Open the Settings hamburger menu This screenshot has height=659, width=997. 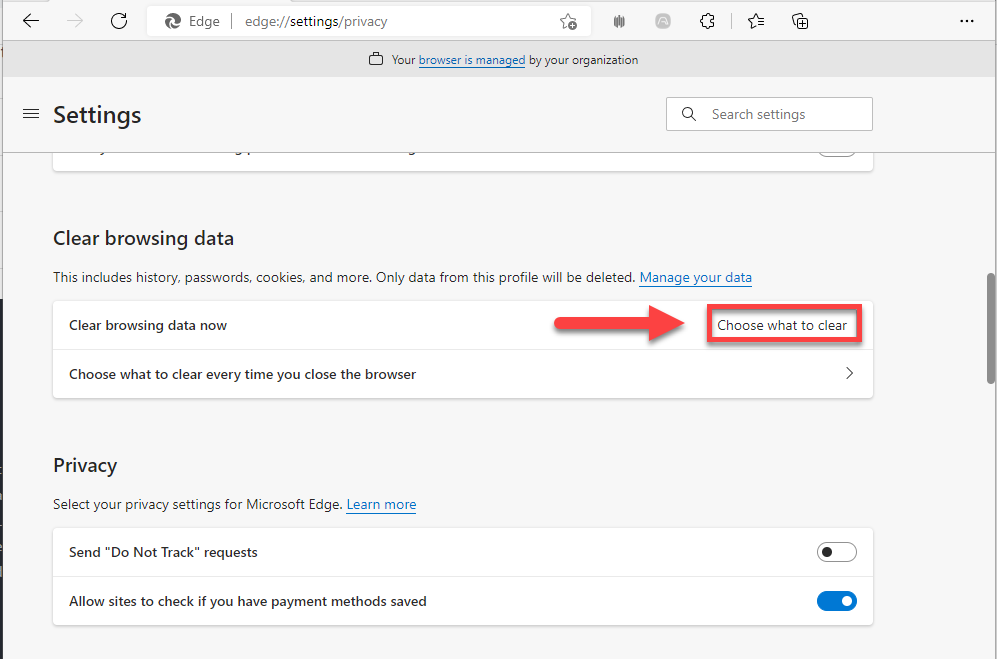coord(30,114)
